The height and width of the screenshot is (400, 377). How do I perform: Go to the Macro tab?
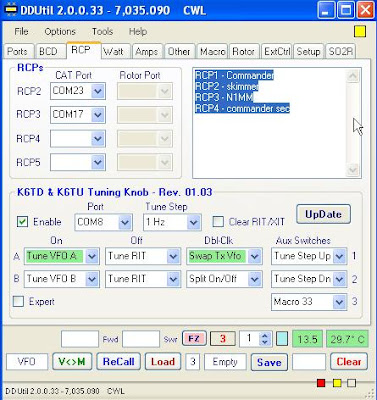point(212,52)
